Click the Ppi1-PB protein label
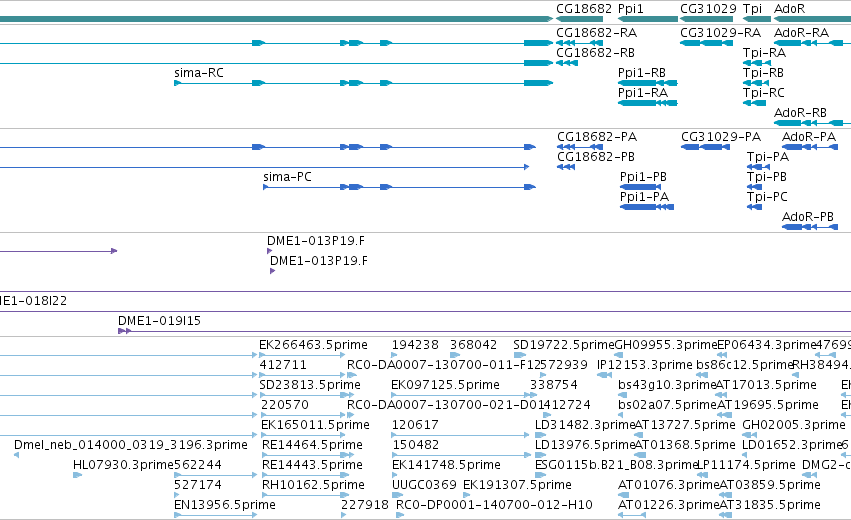851x520 pixels. [643, 177]
